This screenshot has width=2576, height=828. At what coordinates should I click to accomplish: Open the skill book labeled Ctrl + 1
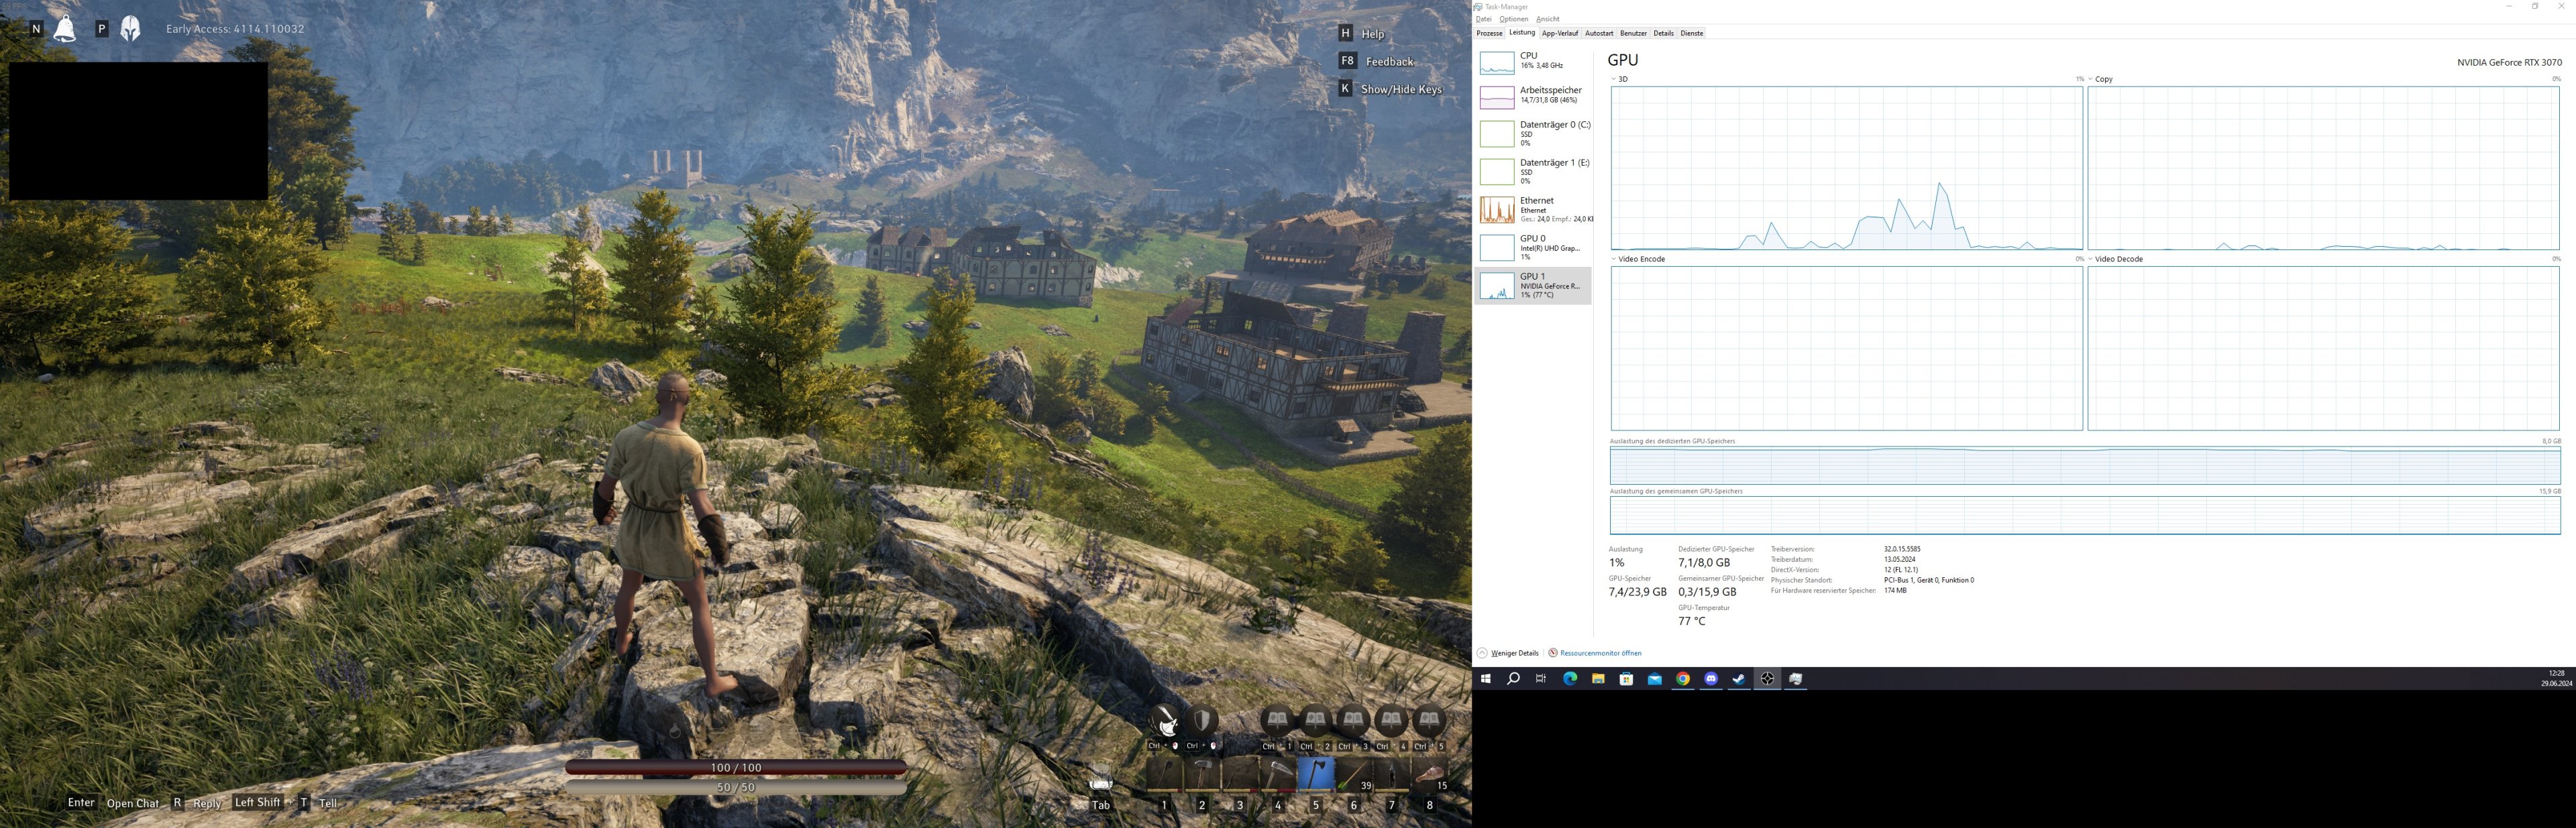(1277, 720)
